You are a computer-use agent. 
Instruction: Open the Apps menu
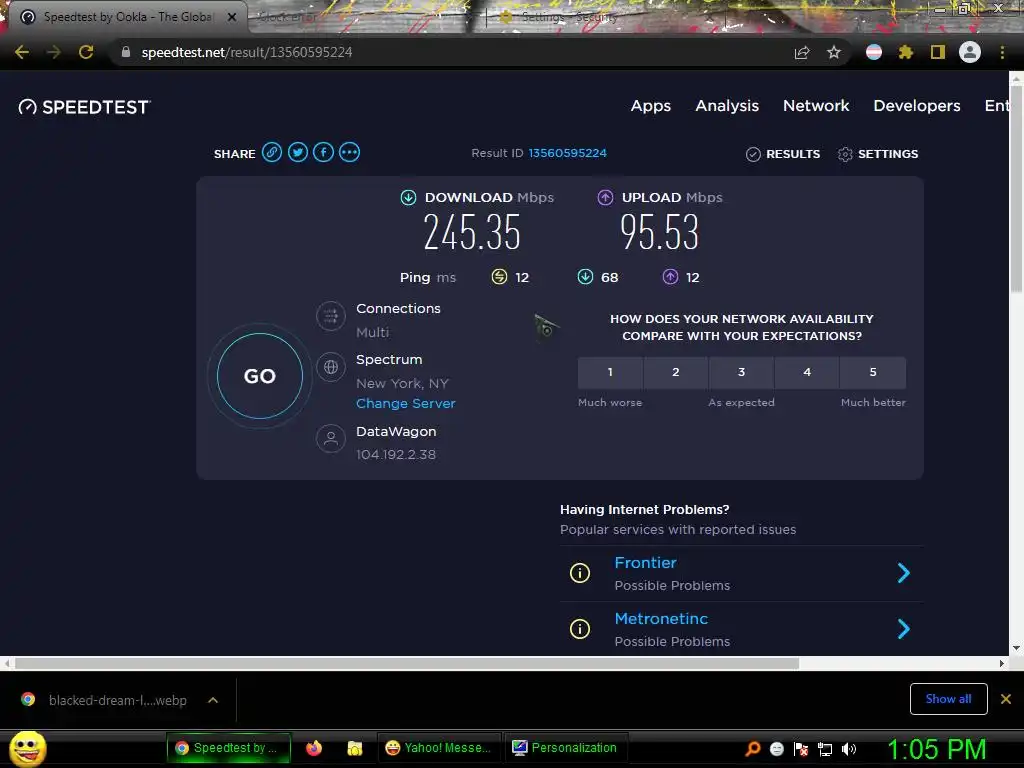[650, 106]
